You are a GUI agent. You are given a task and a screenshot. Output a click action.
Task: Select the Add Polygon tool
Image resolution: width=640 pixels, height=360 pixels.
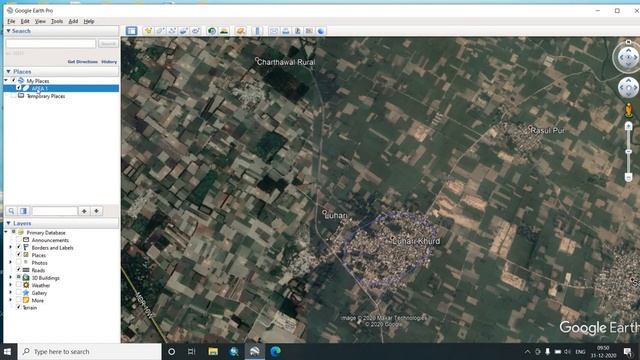click(x=160, y=31)
